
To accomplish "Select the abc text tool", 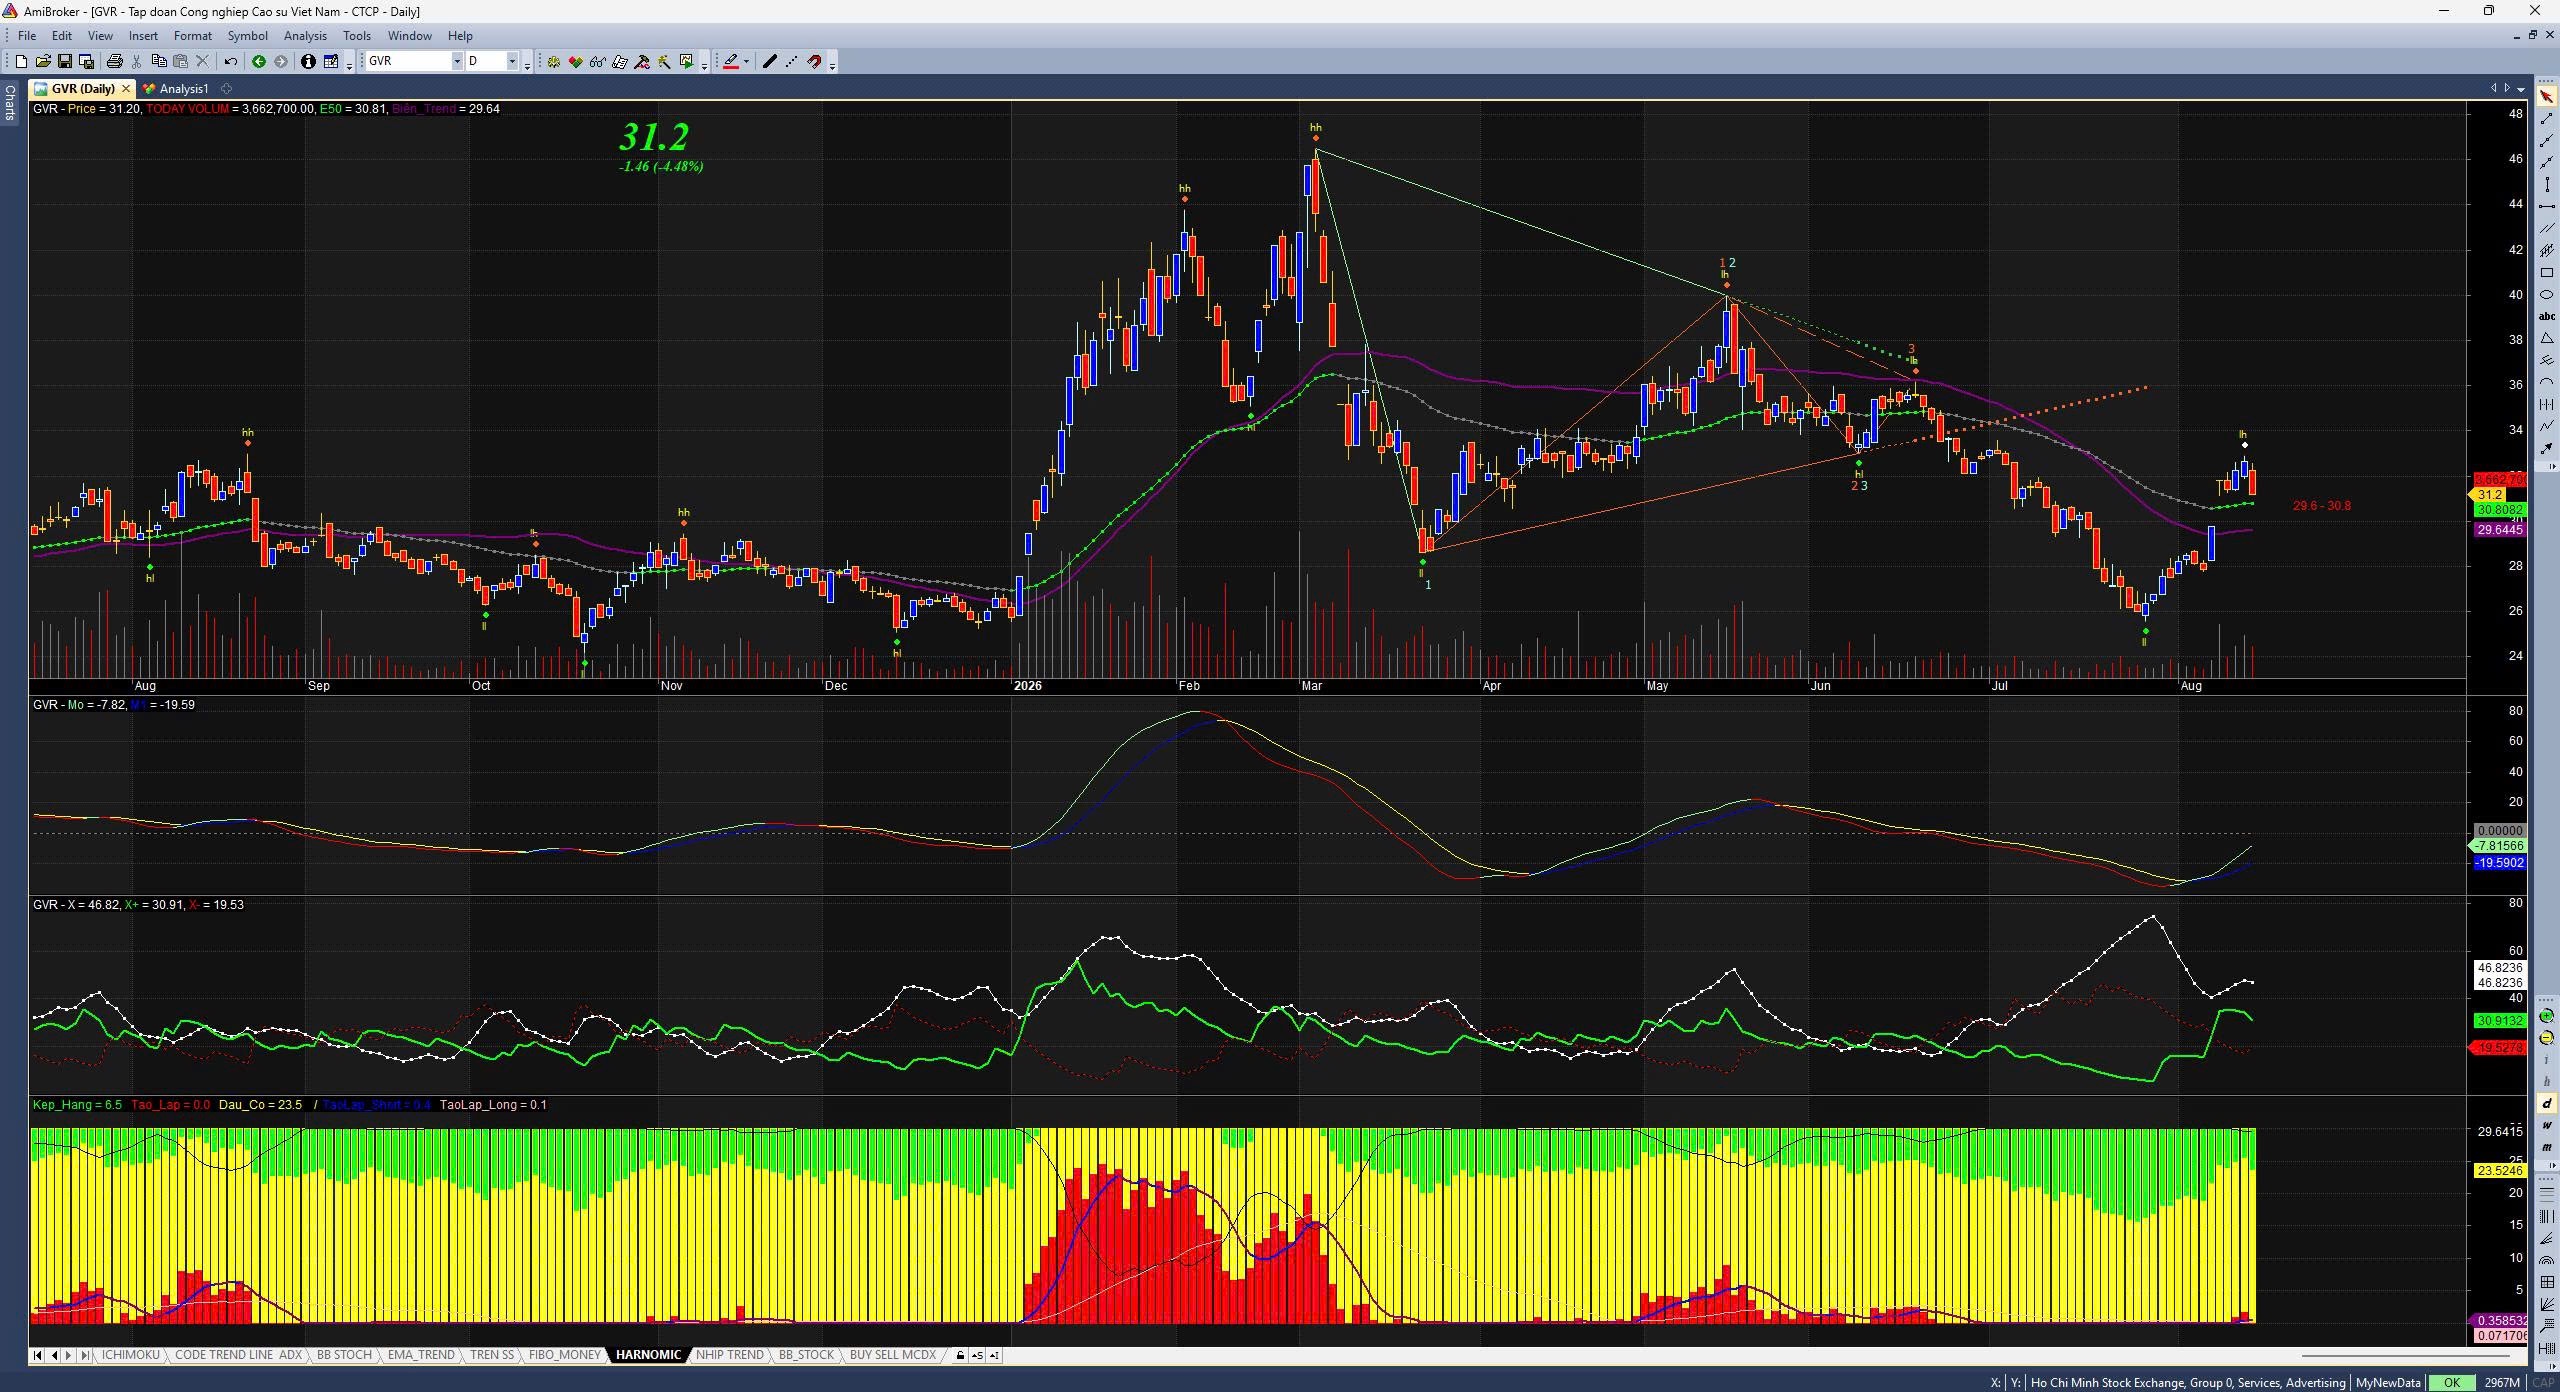I will coord(2546,317).
